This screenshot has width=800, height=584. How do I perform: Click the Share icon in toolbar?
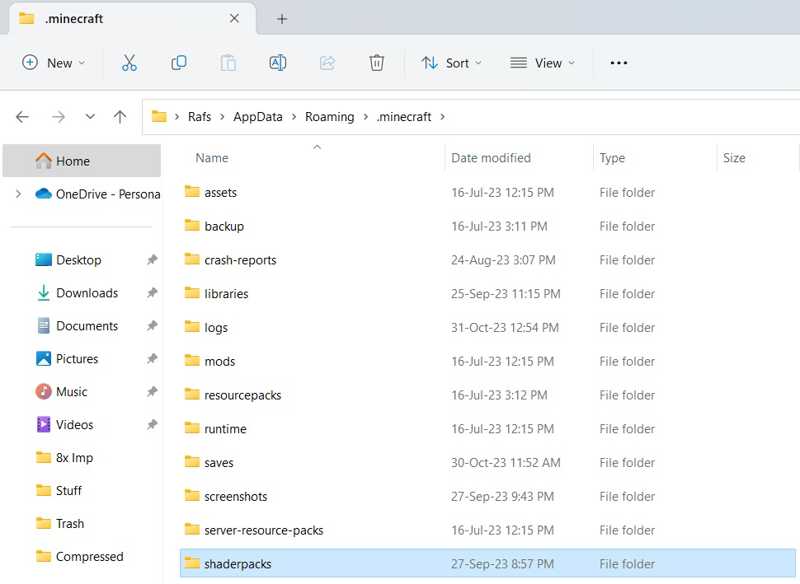[327, 63]
